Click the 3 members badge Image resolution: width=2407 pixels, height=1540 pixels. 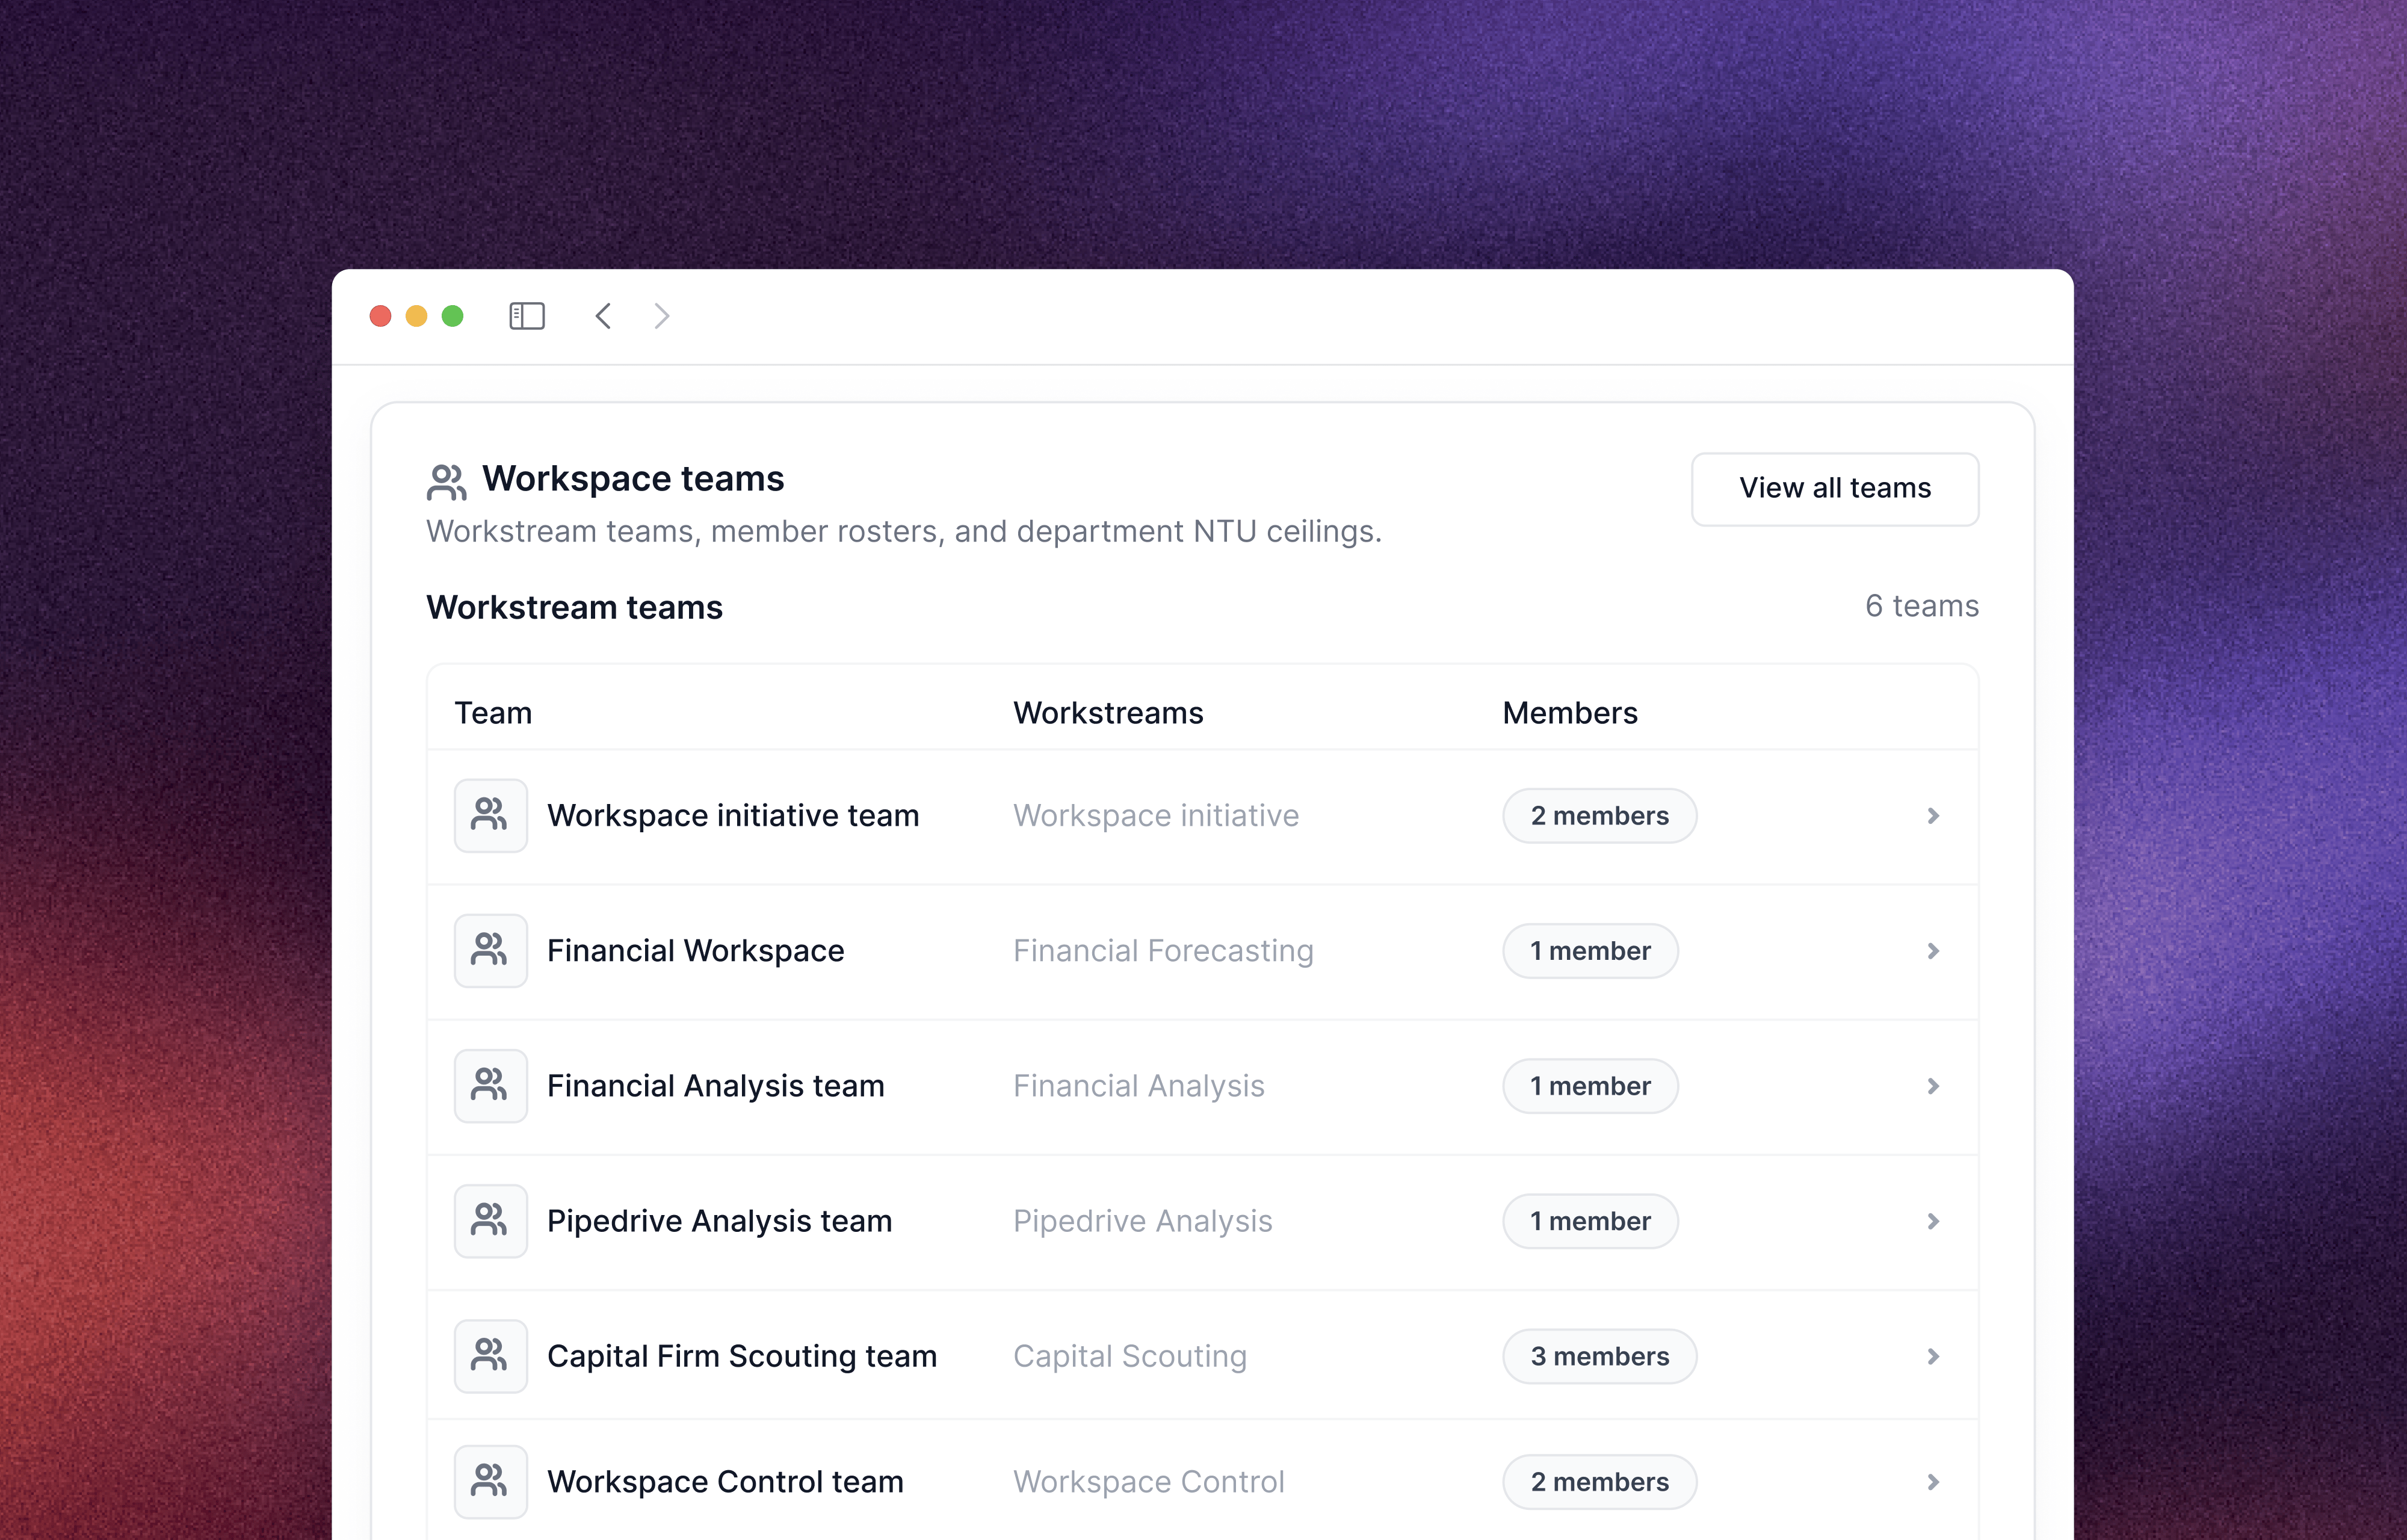(x=1599, y=1356)
